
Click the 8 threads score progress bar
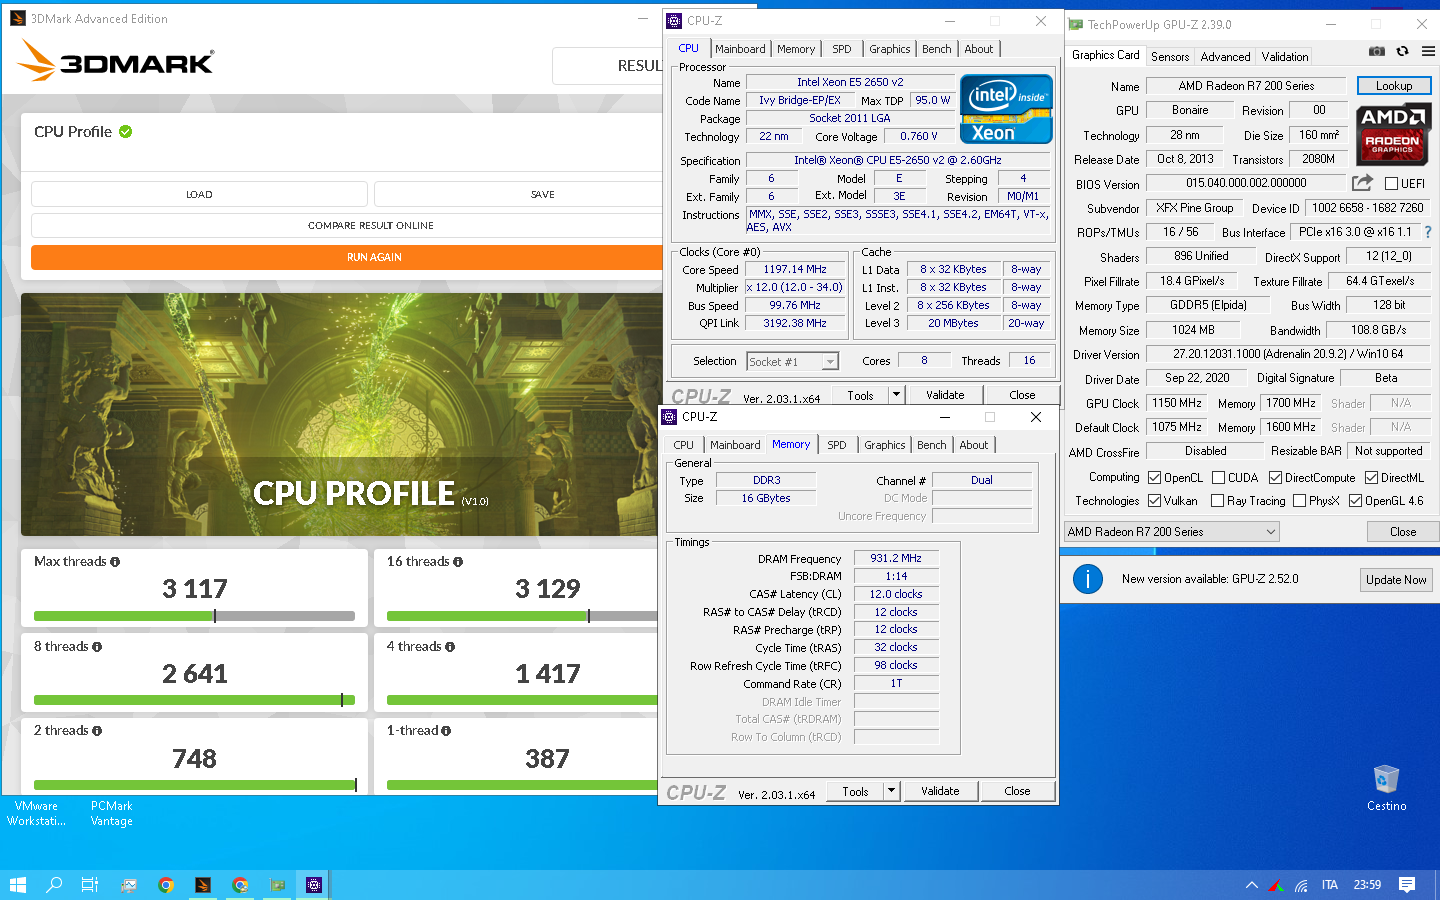(x=194, y=700)
